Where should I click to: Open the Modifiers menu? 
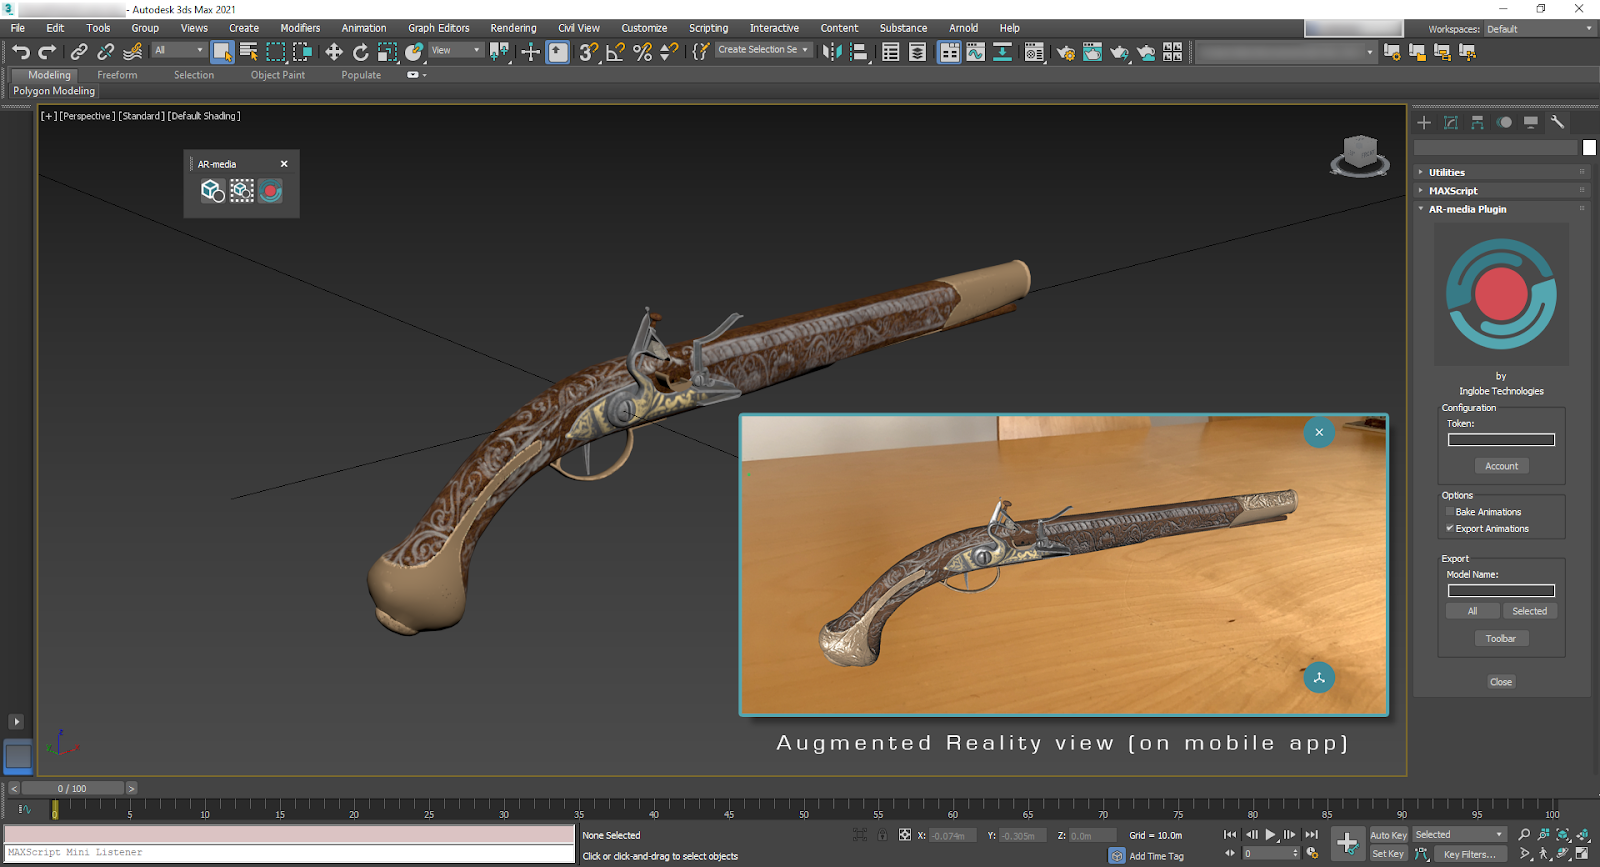click(300, 28)
